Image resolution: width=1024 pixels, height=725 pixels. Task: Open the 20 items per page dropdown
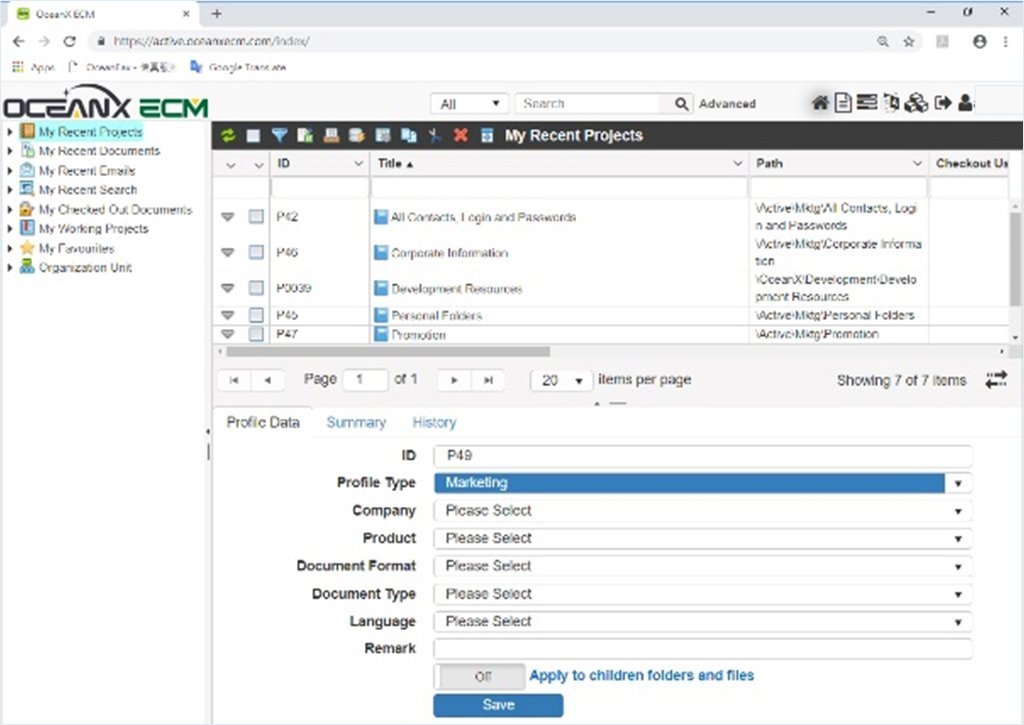click(x=562, y=380)
